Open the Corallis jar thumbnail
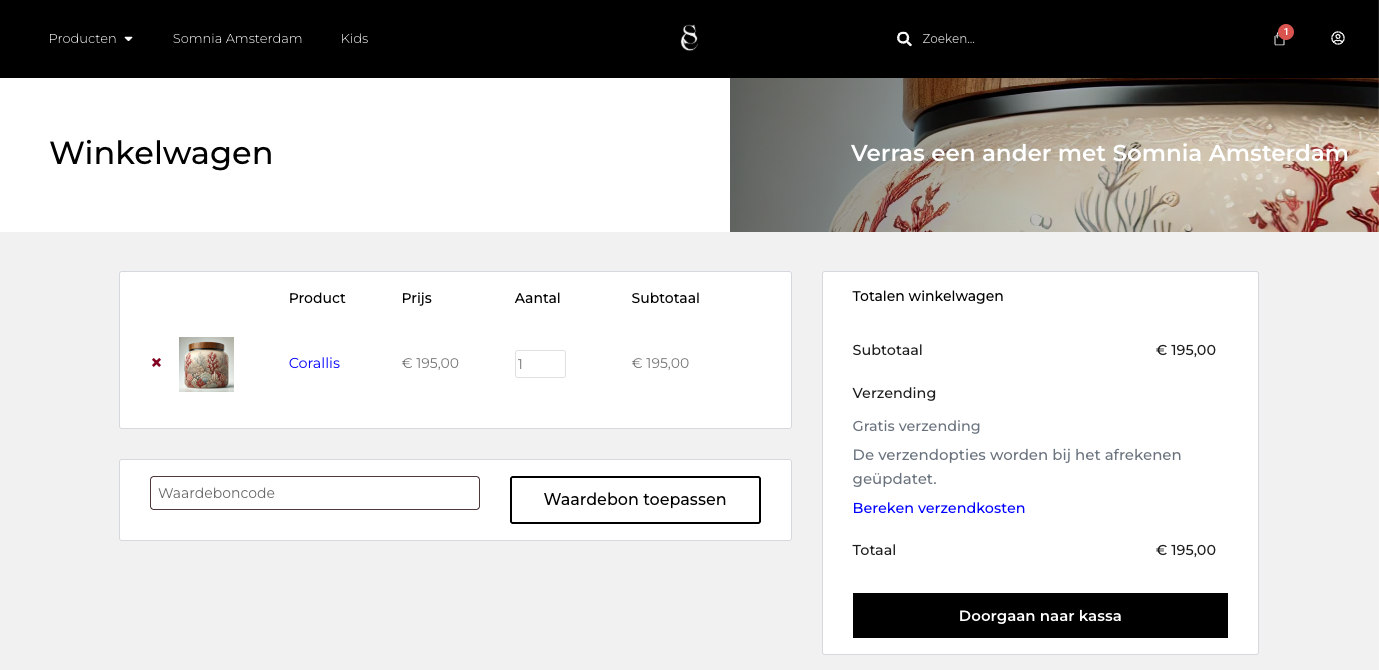The image size is (1379, 670). coord(206,364)
